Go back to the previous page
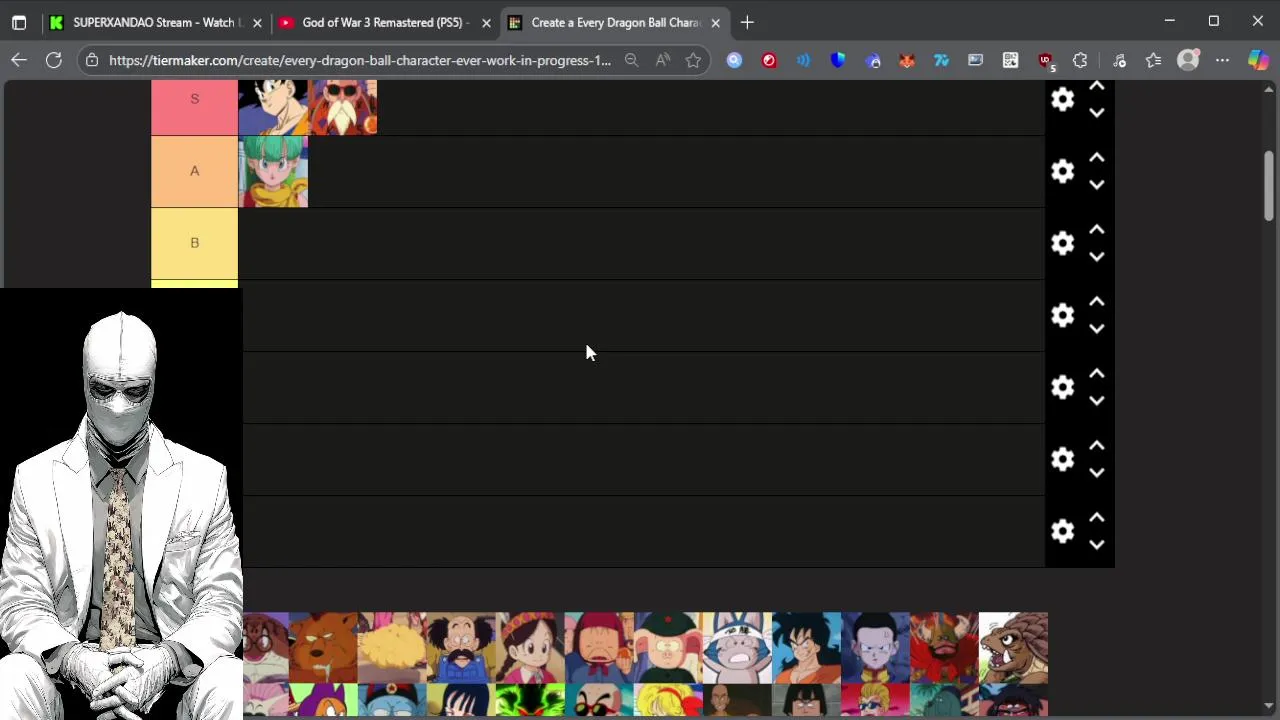This screenshot has width=1280, height=720. (19, 60)
